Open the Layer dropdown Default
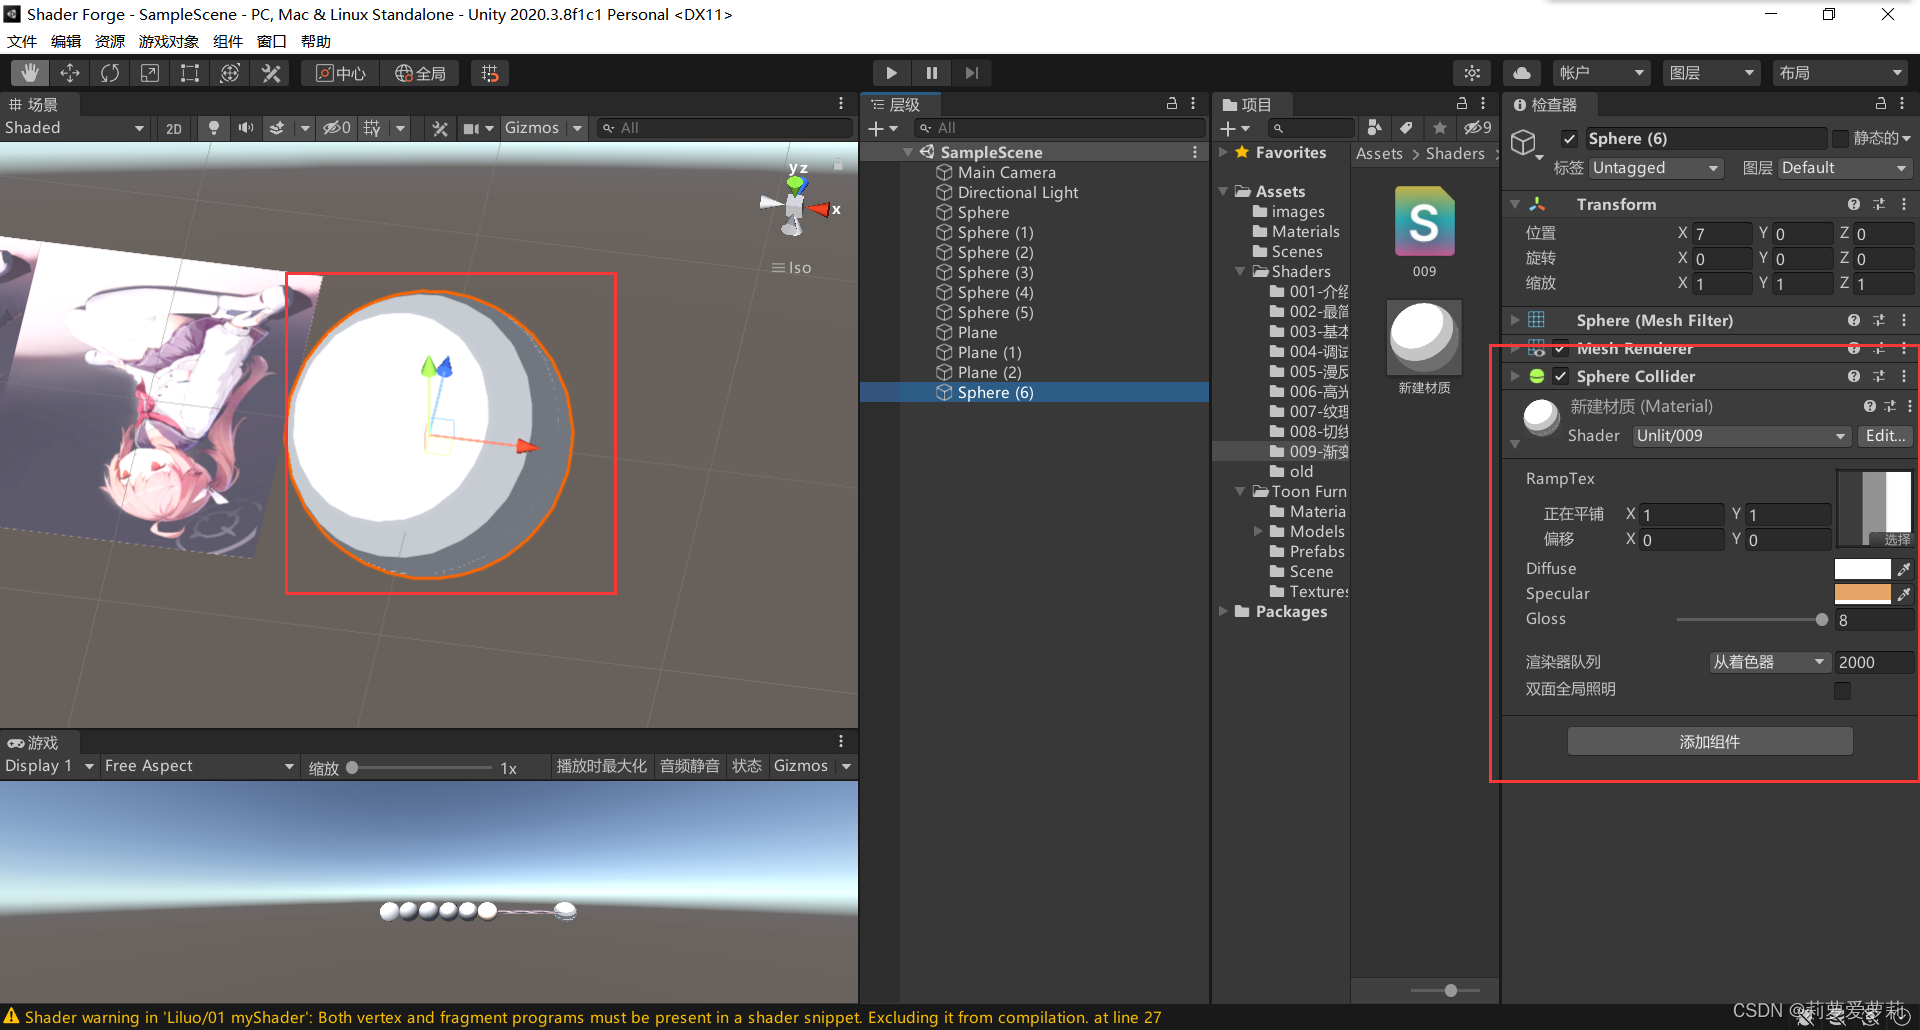Image resolution: width=1920 pixels, height=1030 pixels. coord(1845,168)
